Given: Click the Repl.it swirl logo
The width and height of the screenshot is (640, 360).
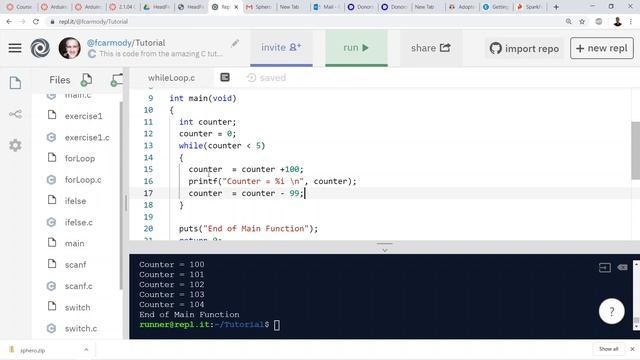Looking at the screenshot, I should click(x=40, y=48).
